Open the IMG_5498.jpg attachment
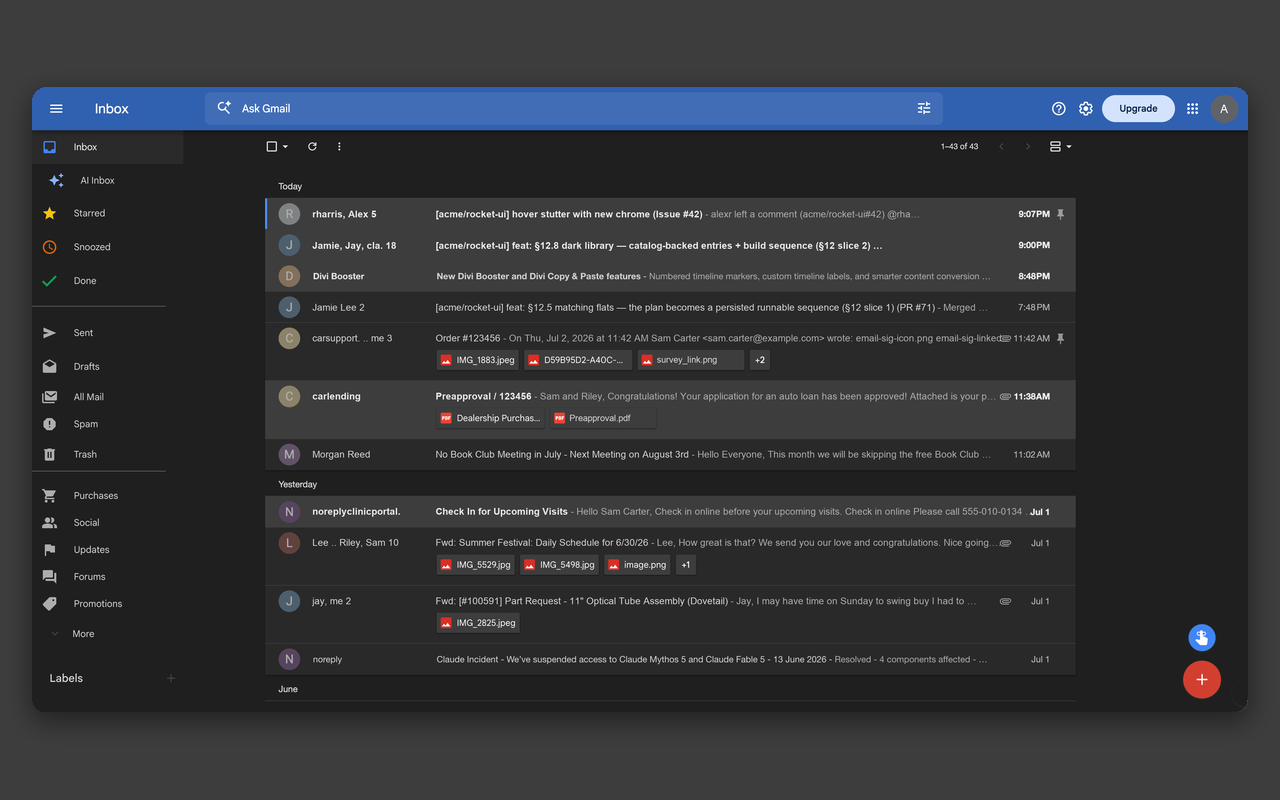The height and width of the screenshot is (800, 1280). [x=559, y=565]
